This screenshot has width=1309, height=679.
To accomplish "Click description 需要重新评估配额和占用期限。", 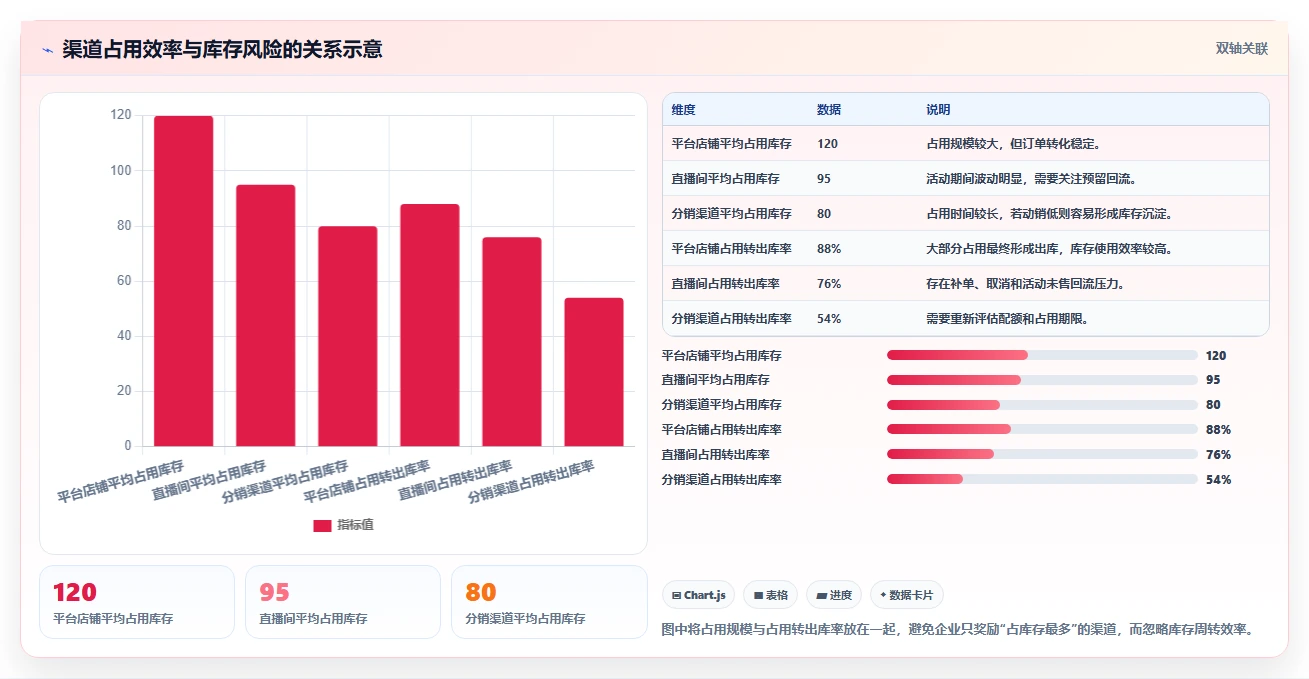I will 1008,319.
